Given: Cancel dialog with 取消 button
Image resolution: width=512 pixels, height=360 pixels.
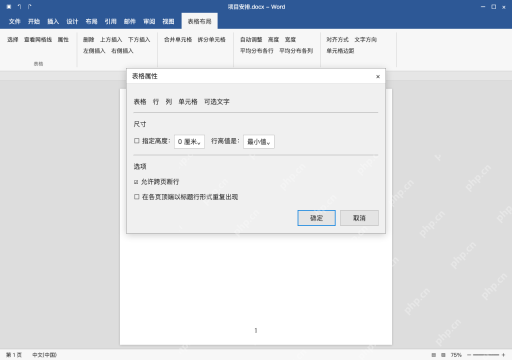Looking at the screenshot, I should [359, 218].
